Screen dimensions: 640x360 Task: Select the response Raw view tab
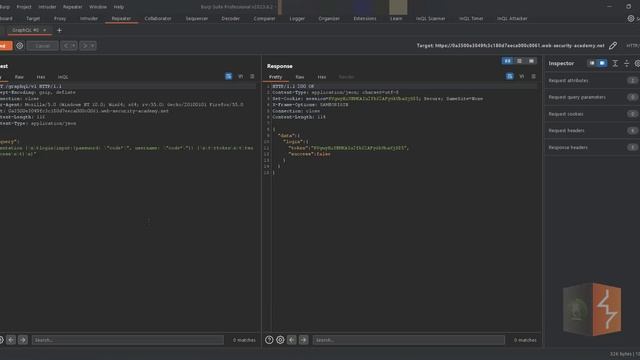click(x=300, y=77)
